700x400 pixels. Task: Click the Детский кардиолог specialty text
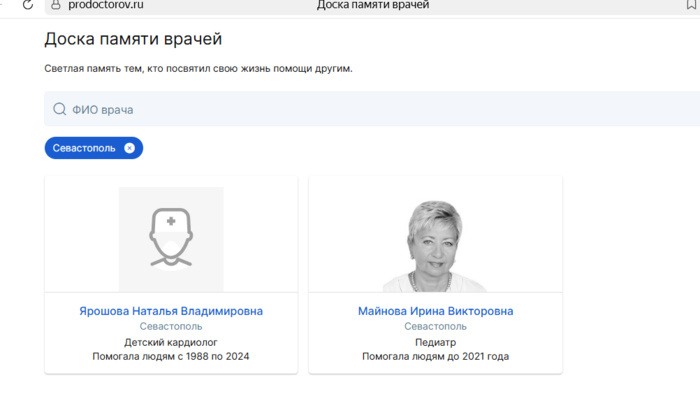point(171,342)
